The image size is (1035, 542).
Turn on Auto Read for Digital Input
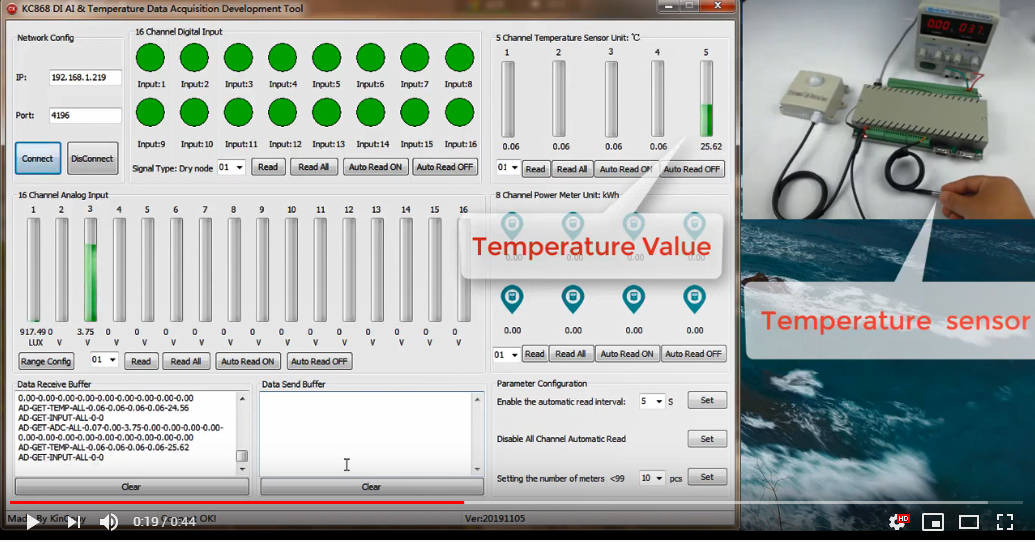point(375,167)
